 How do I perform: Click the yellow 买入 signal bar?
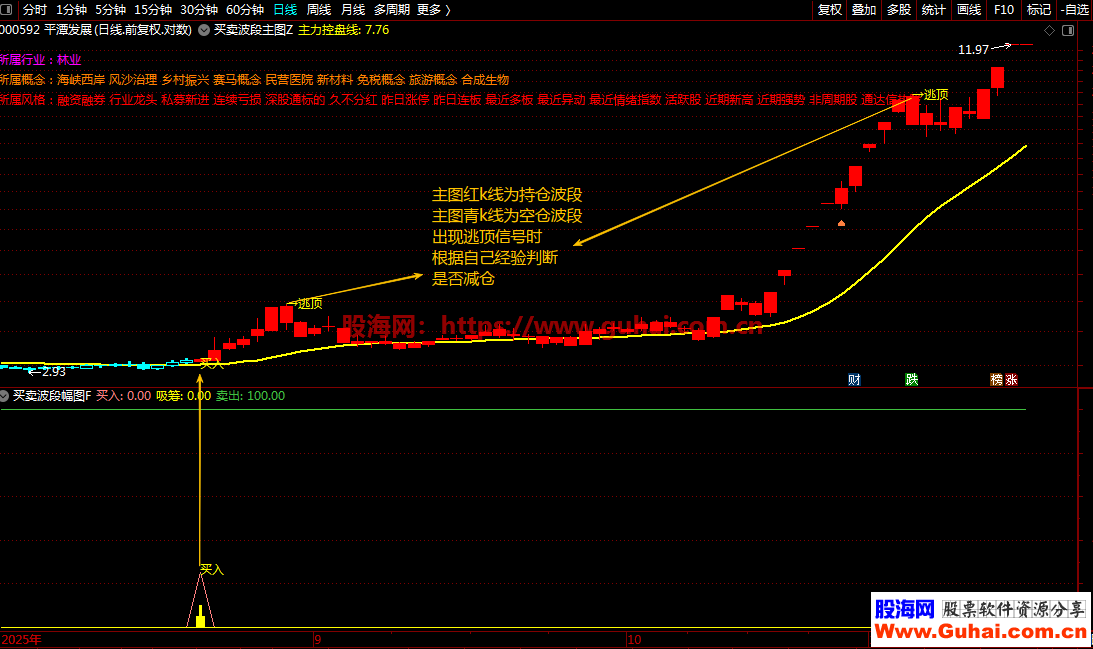coord(200,620)
